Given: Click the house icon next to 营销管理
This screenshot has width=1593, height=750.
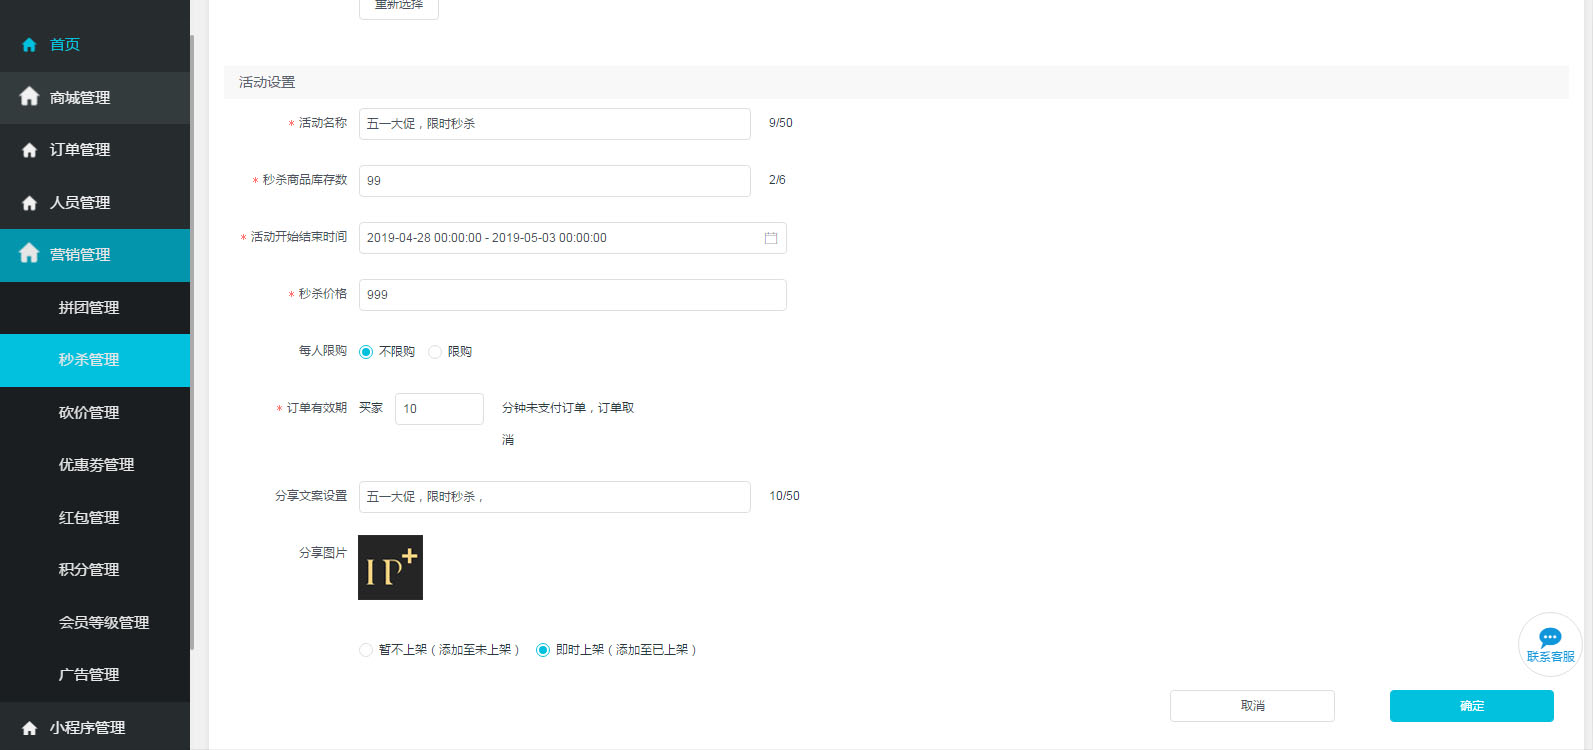Looking at the screenshot, I should tap(29, 254).
